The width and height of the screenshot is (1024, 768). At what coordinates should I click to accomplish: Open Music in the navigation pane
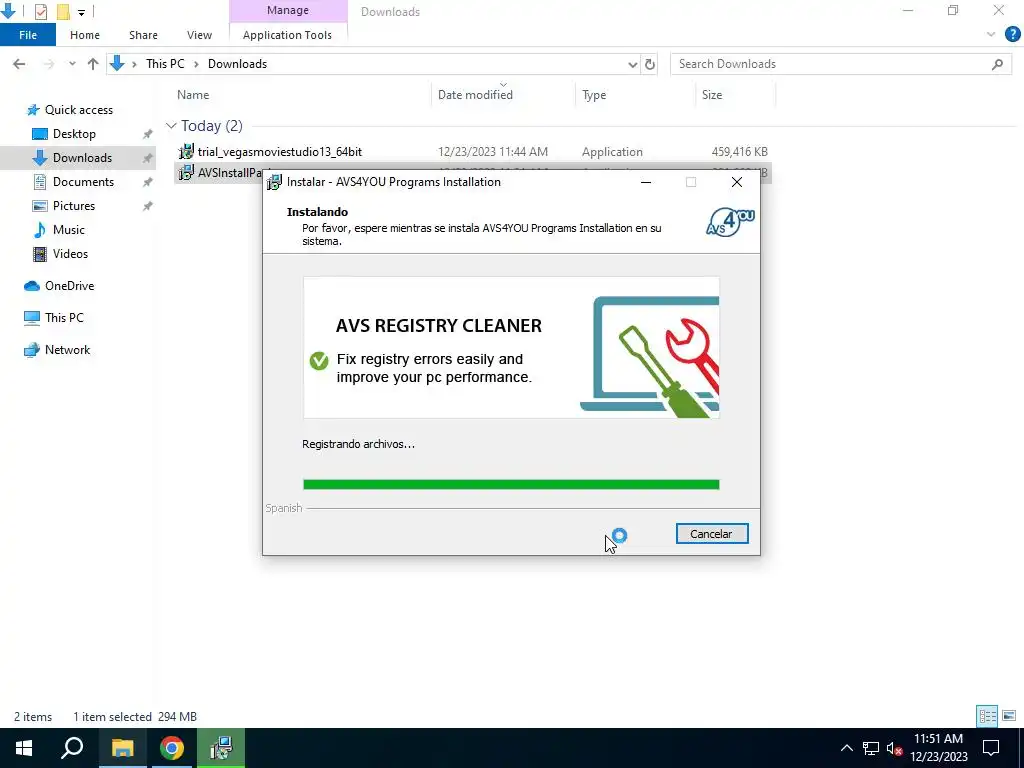point(69,230)
